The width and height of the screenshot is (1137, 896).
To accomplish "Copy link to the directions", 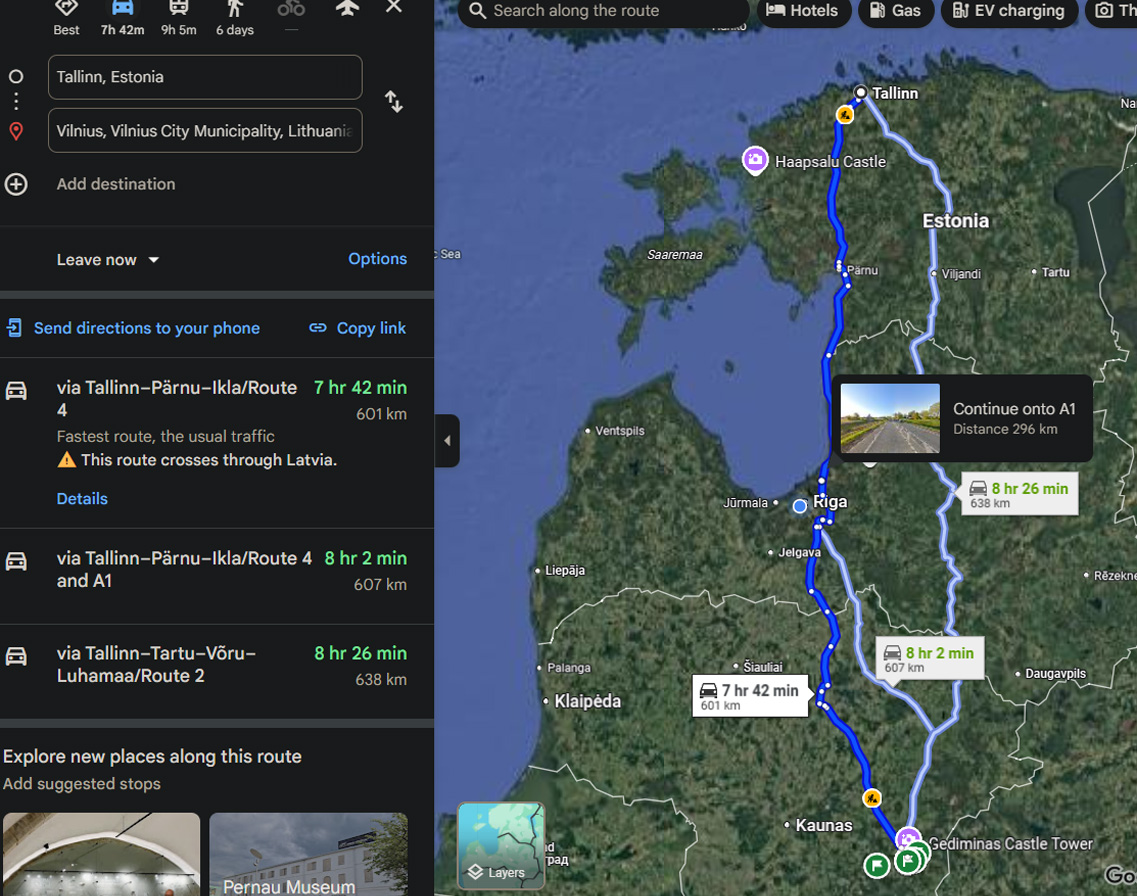I will click(x=357, y=328).
